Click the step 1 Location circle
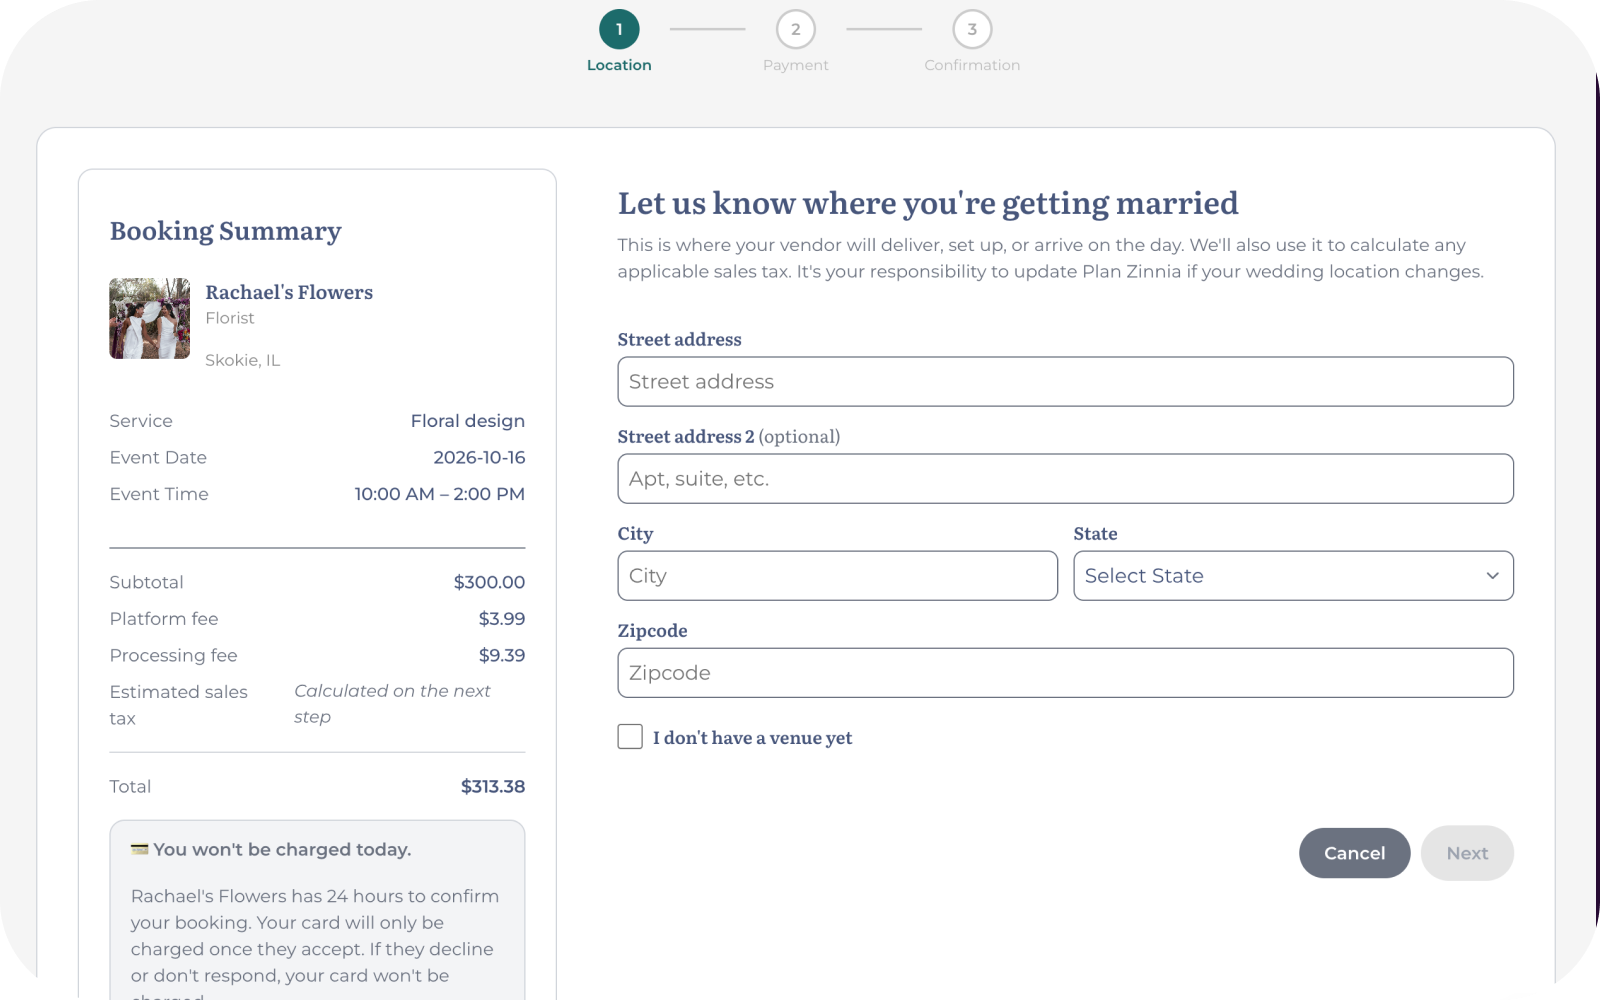This screenshot has height=1000, width=1600. click(x=619, y=29)
